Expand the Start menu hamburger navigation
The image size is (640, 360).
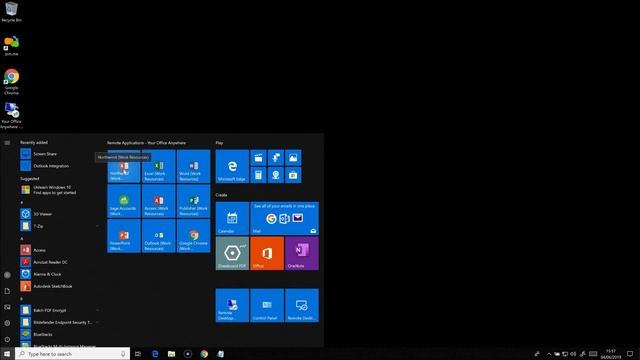[x=7, y=143]
